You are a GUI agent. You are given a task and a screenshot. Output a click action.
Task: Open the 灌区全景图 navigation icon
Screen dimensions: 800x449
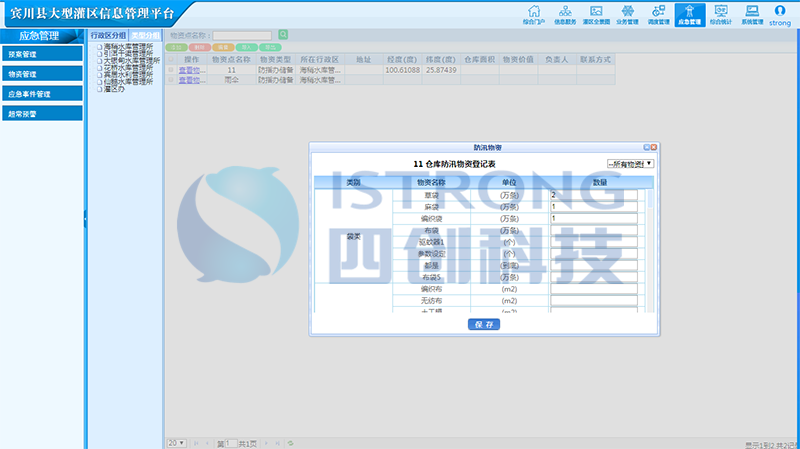coord(596,15)
